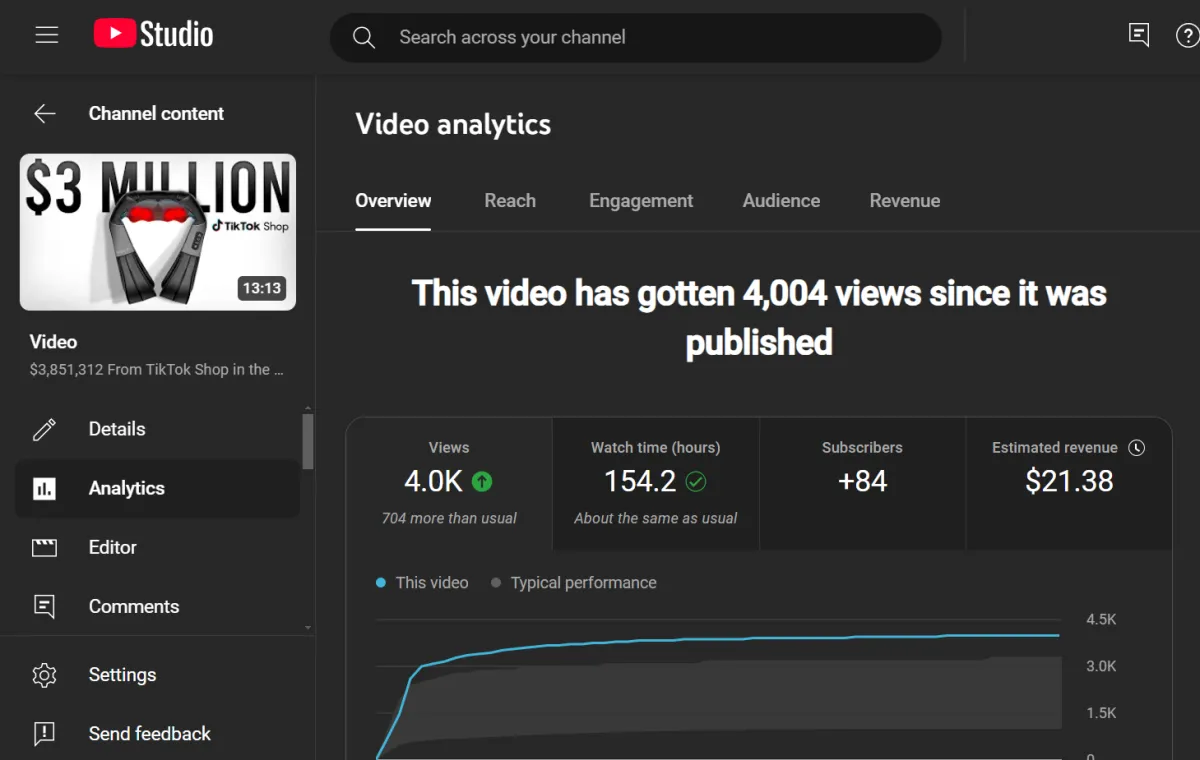Open the Help question mark icon
Image resolution: width=1200 pixels, height=760 pixels.
pos(1187,36)
